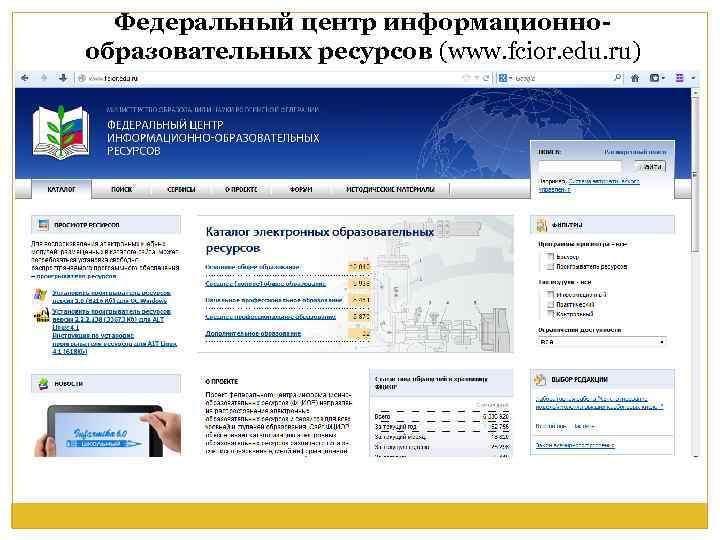Click the Каталог электронных образовательных ресурсов heading
Image resolution: width=720 pixels, height=540 pixels.
click(320, 240)
